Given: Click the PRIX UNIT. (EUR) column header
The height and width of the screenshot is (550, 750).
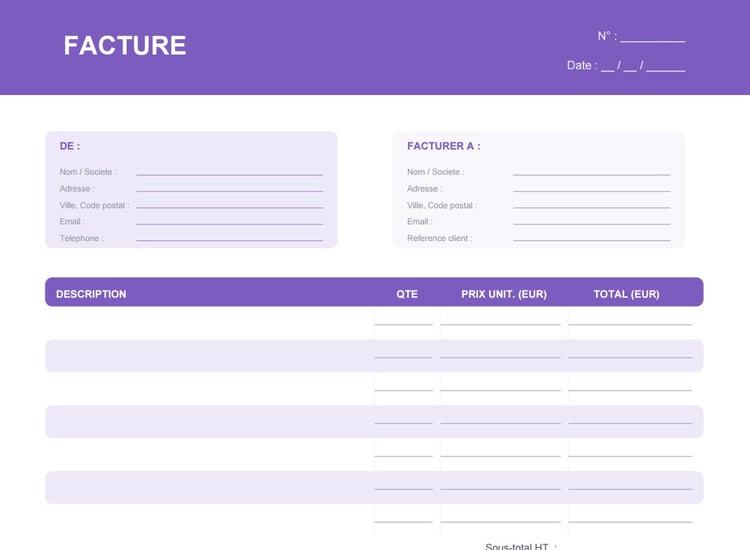Looking at the screenshot, I should click(504, 294).
